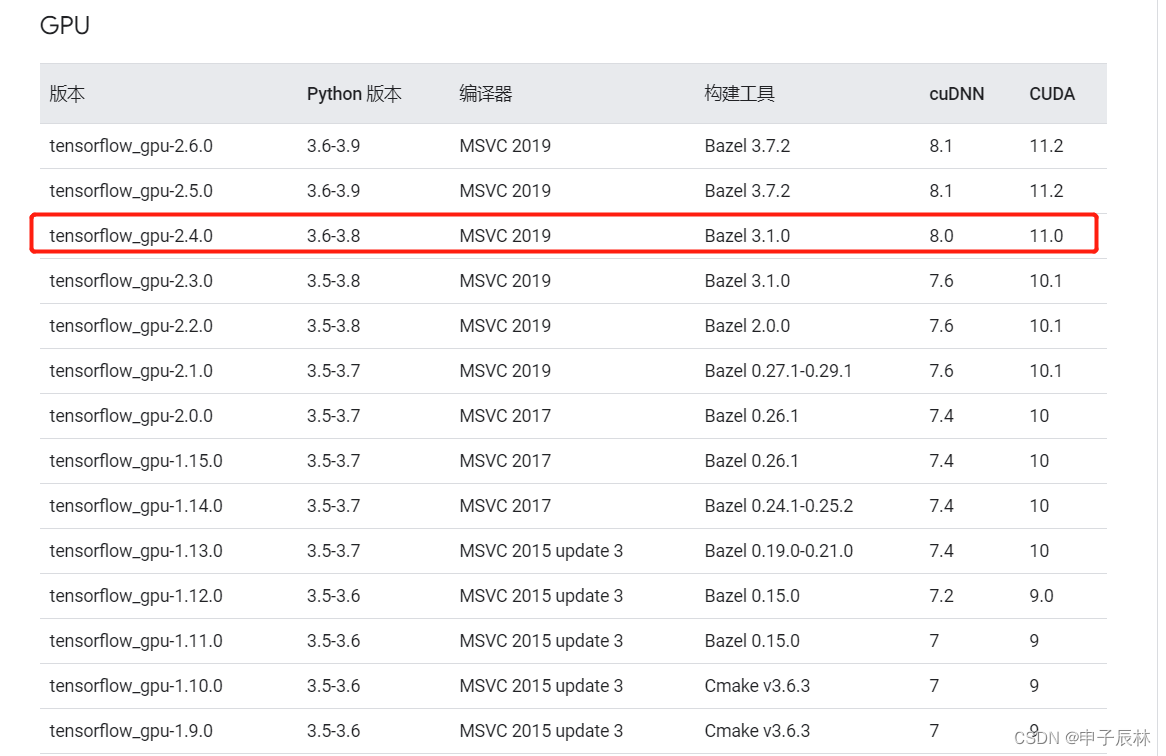
Task: Click CUDA 11.2 in tensorflow_gpu-2.5.0 row
Action: (x=1046, y=191)
